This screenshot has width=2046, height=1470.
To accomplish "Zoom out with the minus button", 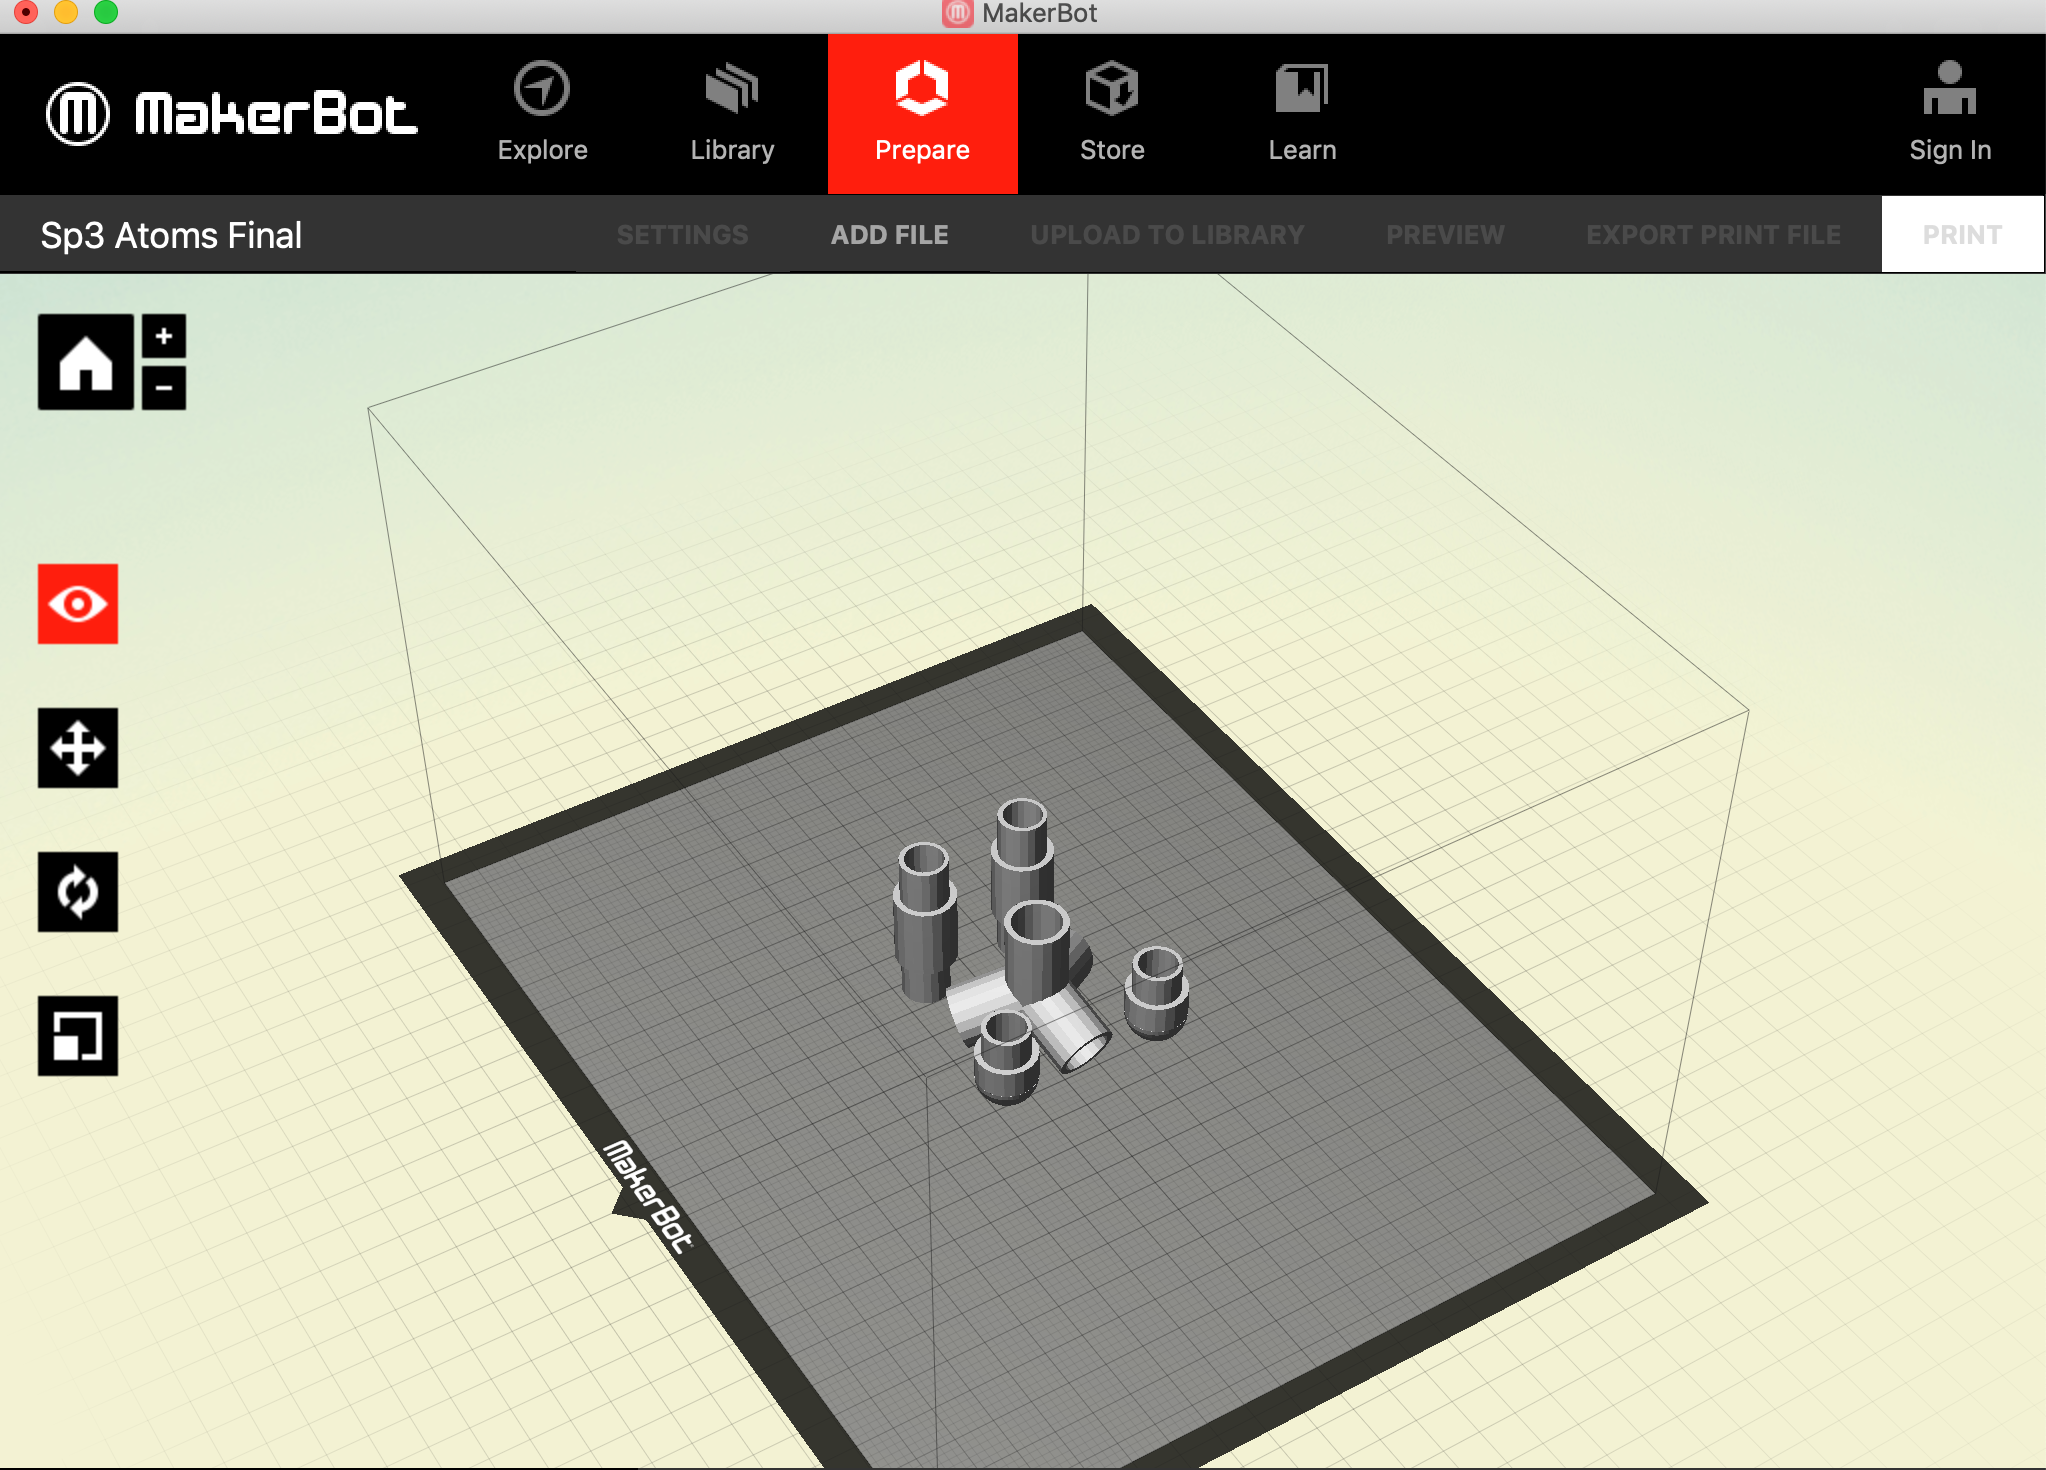I will click(x=164, y=388).
